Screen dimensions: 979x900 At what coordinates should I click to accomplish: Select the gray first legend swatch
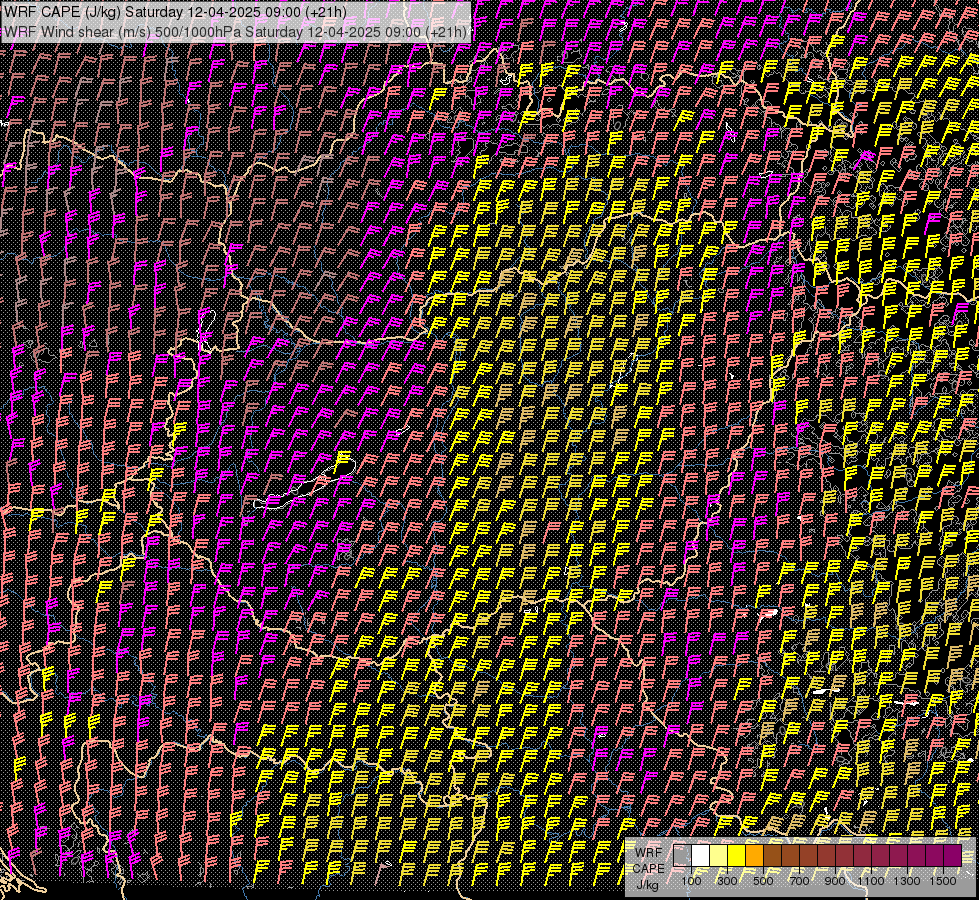click(x=682, y=856)
